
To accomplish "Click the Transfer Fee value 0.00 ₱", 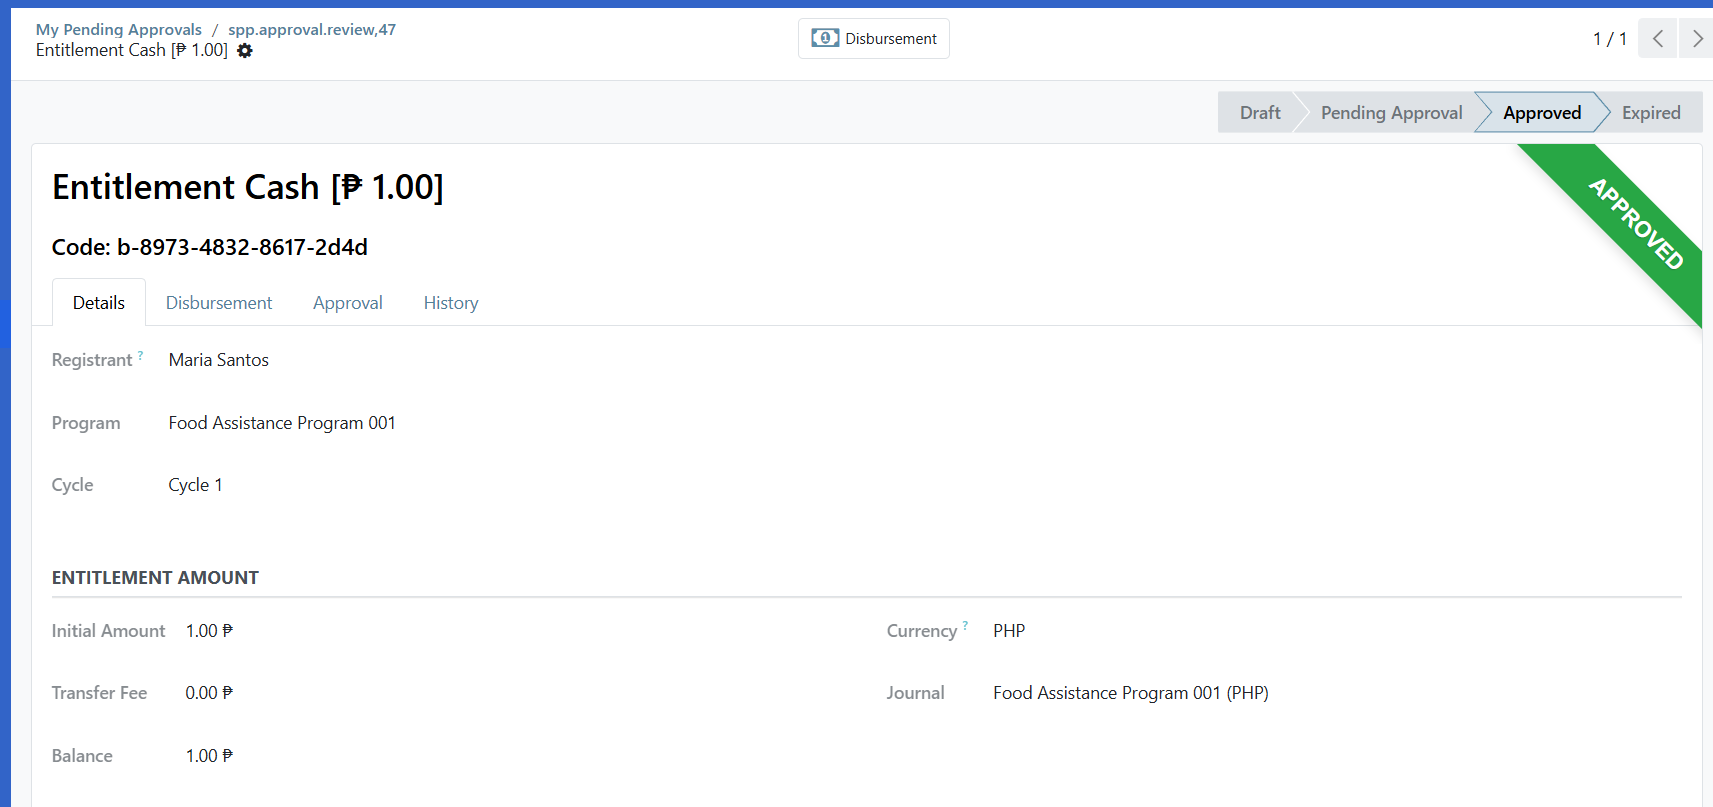I will pyautogui.click(x=209, y=693).
